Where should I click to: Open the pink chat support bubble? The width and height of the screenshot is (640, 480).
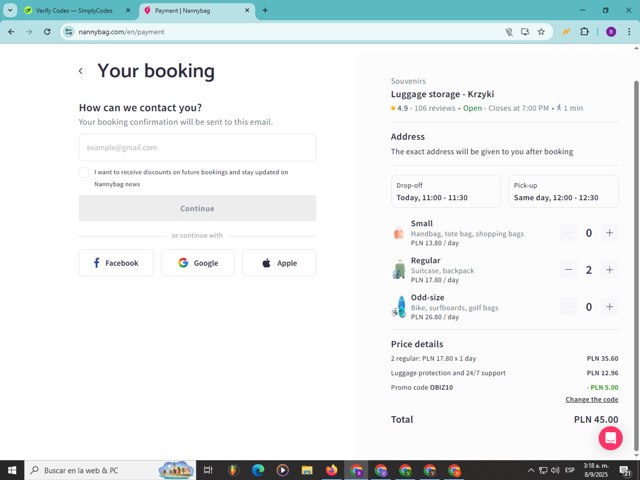point(610,438)
